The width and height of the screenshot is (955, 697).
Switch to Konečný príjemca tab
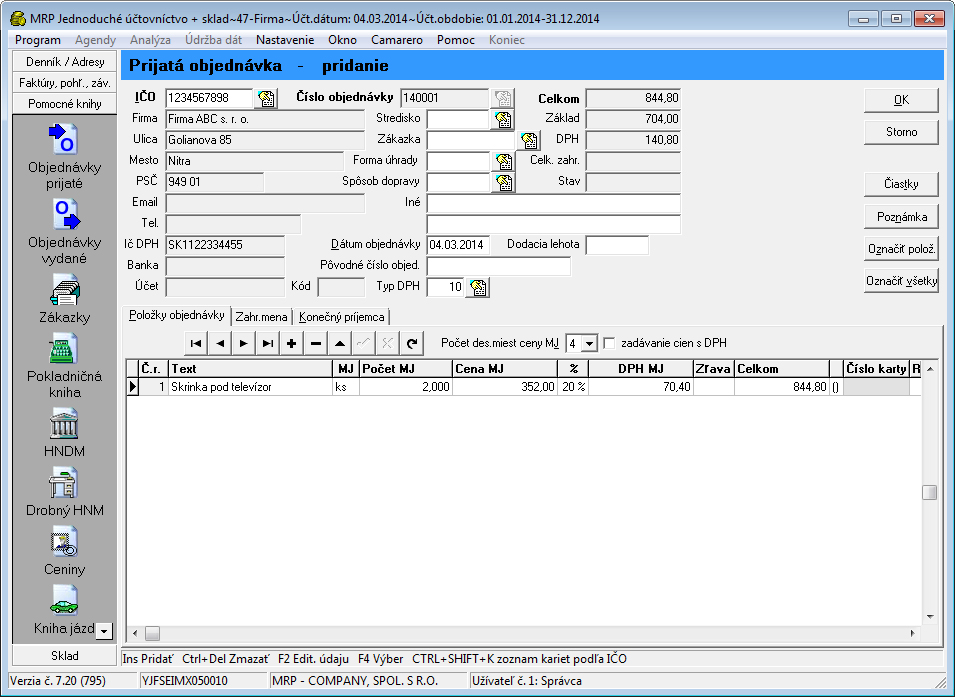click(x=341, y=317)
